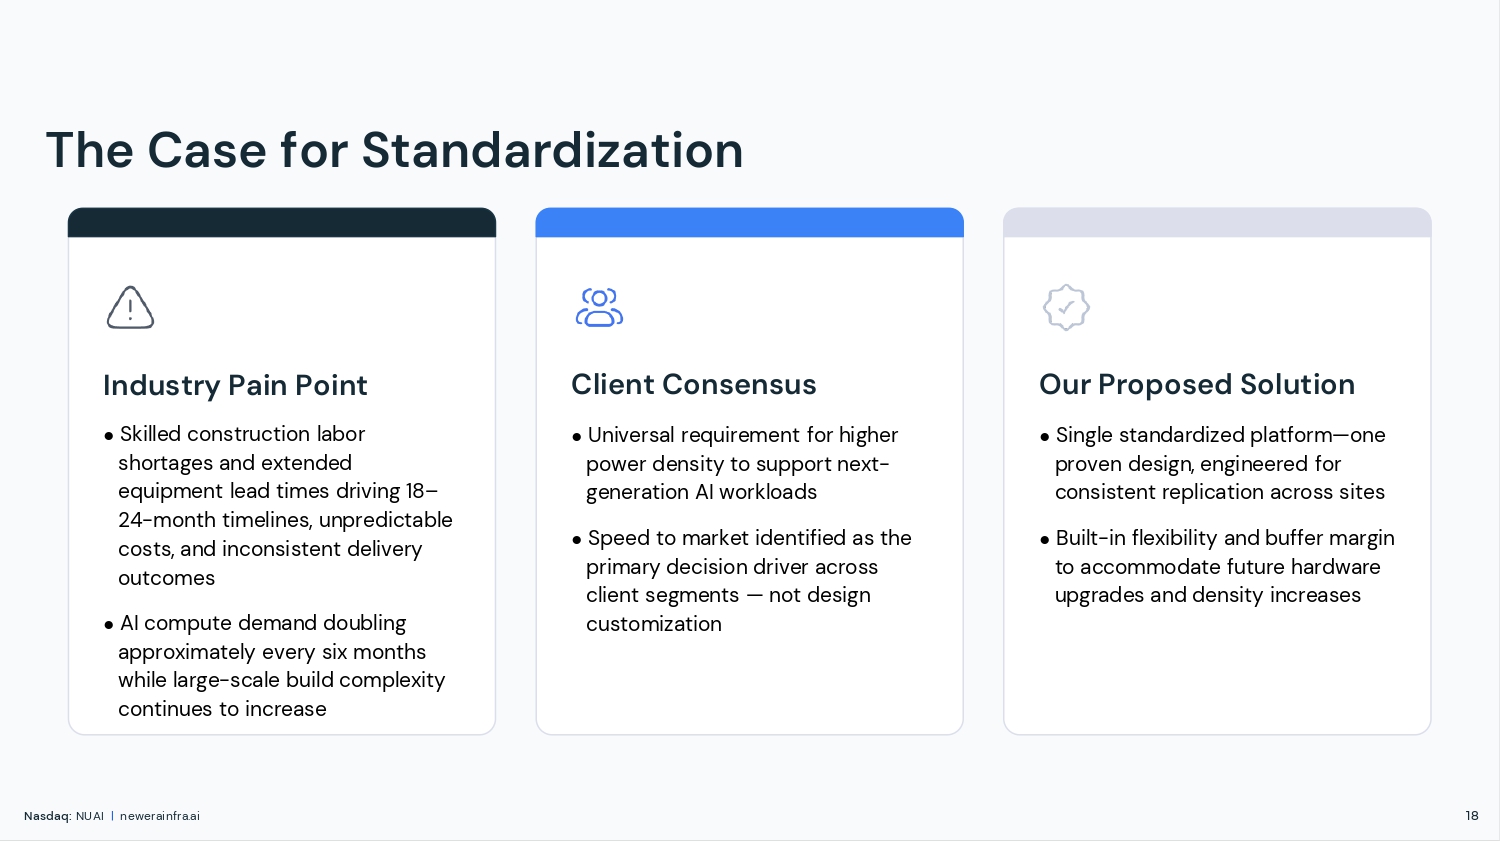
Task: Click the slide page number 18
Action: 1471,816
